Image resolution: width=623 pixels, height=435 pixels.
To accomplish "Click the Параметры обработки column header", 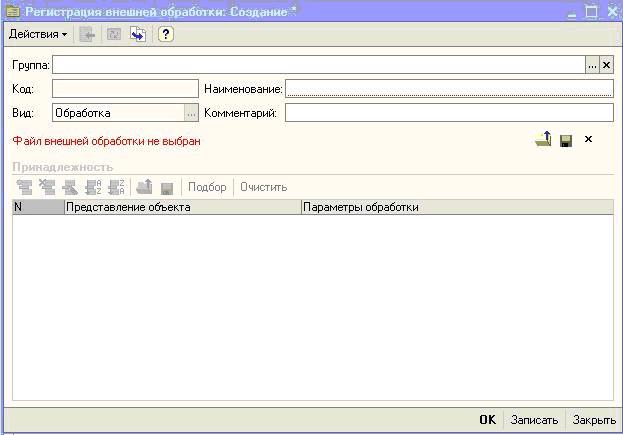I will pyautogui.click(x=456, y=208).
